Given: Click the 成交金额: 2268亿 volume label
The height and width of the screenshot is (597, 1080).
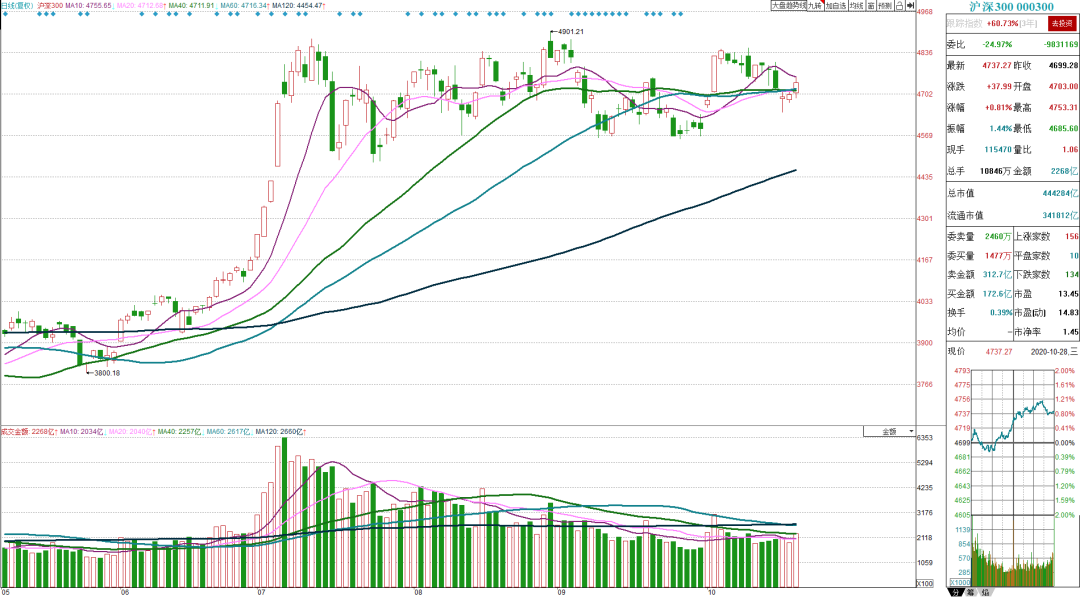Looking at the screenshot, I should click(28, 432).
